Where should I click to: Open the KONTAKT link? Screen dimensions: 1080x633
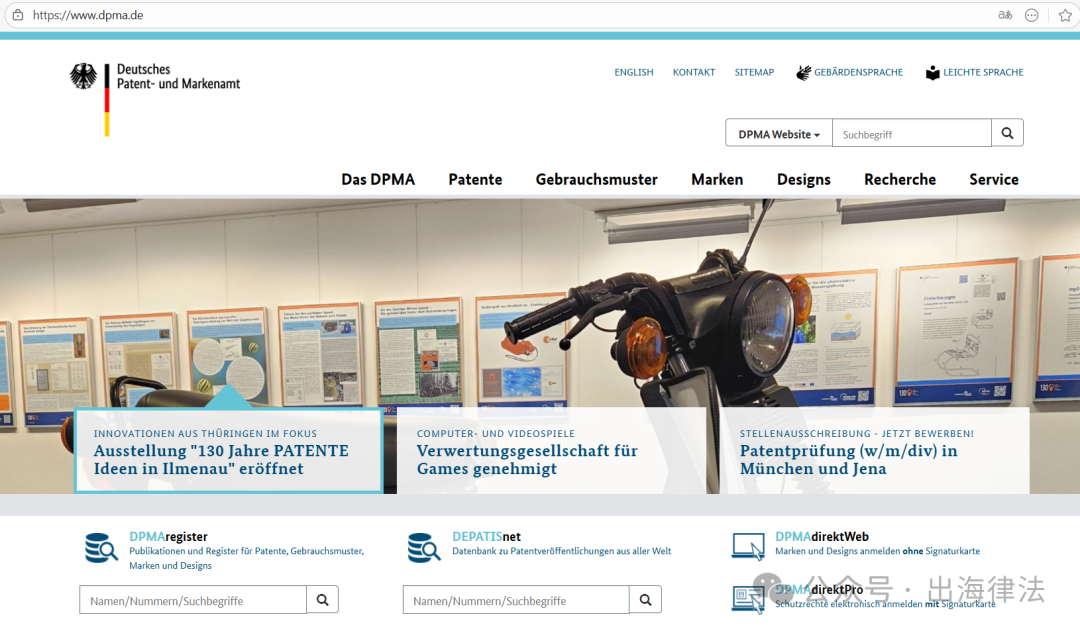[x=694, y=72]
